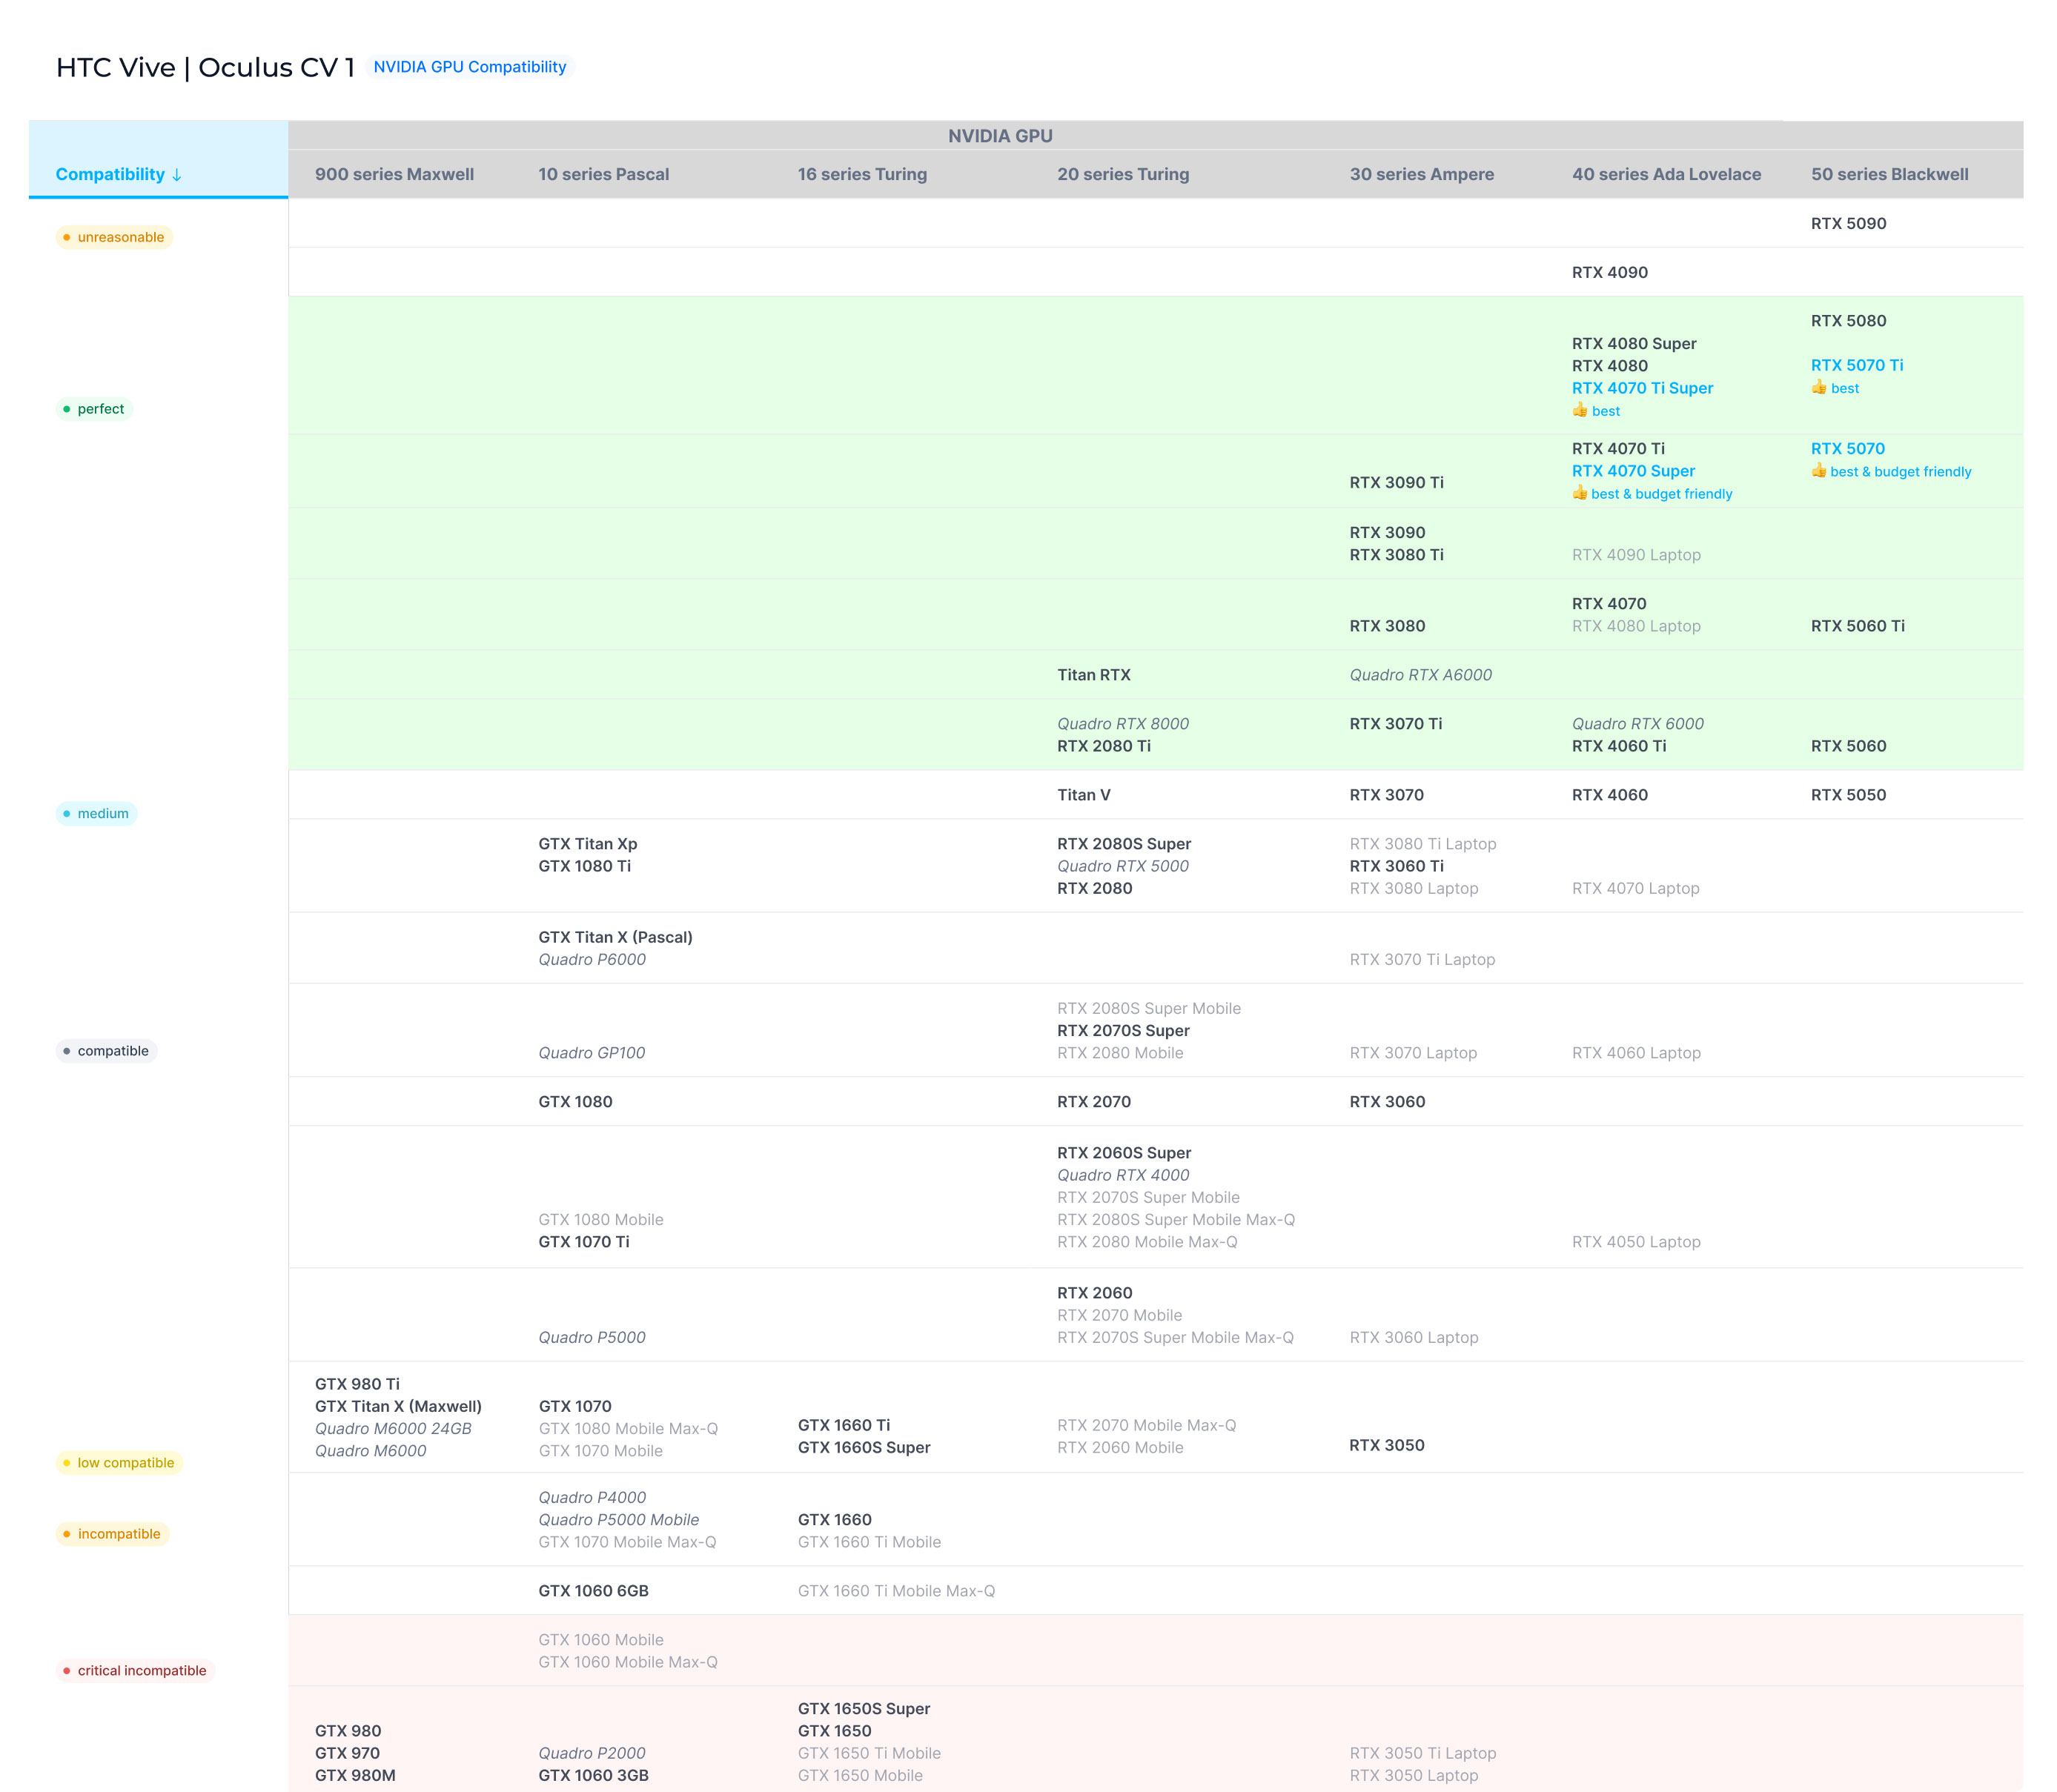Screen dimensions: 2057x1792
Task: Select the RTX 3050 entry
Action: click(1386, 1445)
